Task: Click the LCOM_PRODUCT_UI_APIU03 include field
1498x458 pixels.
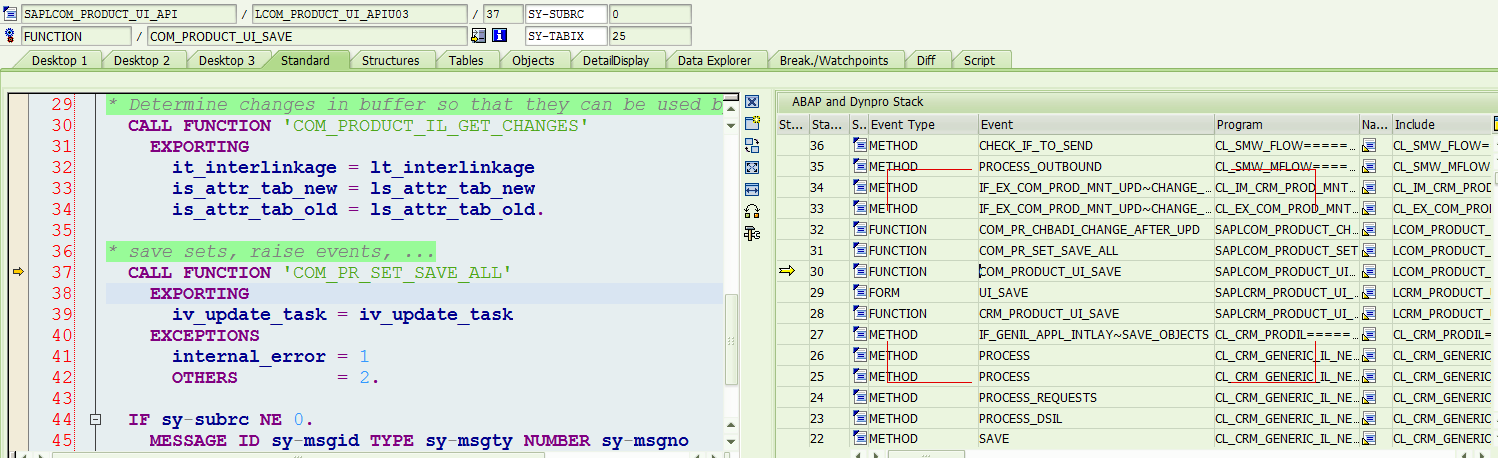Action: tap(359, 15)
